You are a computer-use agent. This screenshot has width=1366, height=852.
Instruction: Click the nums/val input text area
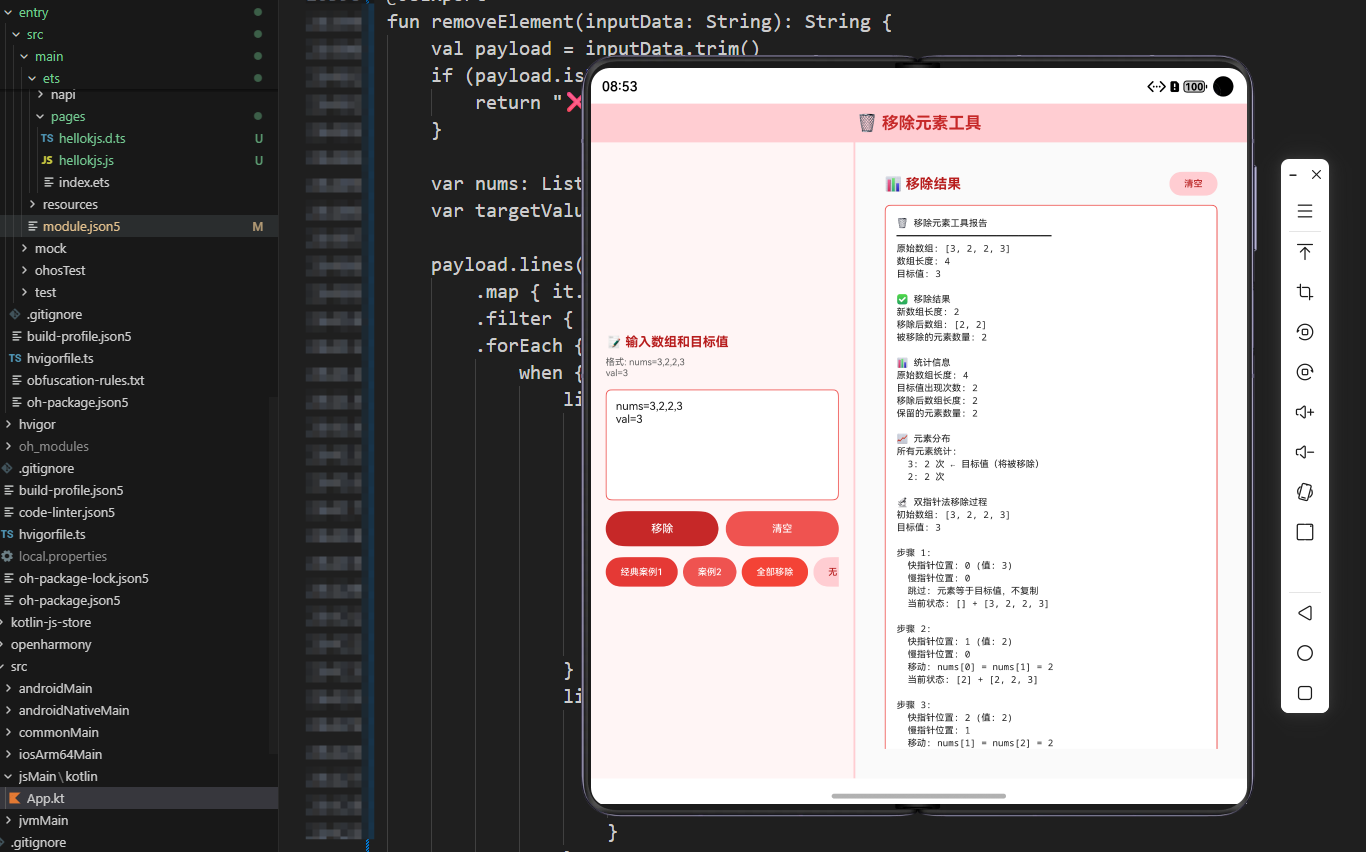click(722, 445)
